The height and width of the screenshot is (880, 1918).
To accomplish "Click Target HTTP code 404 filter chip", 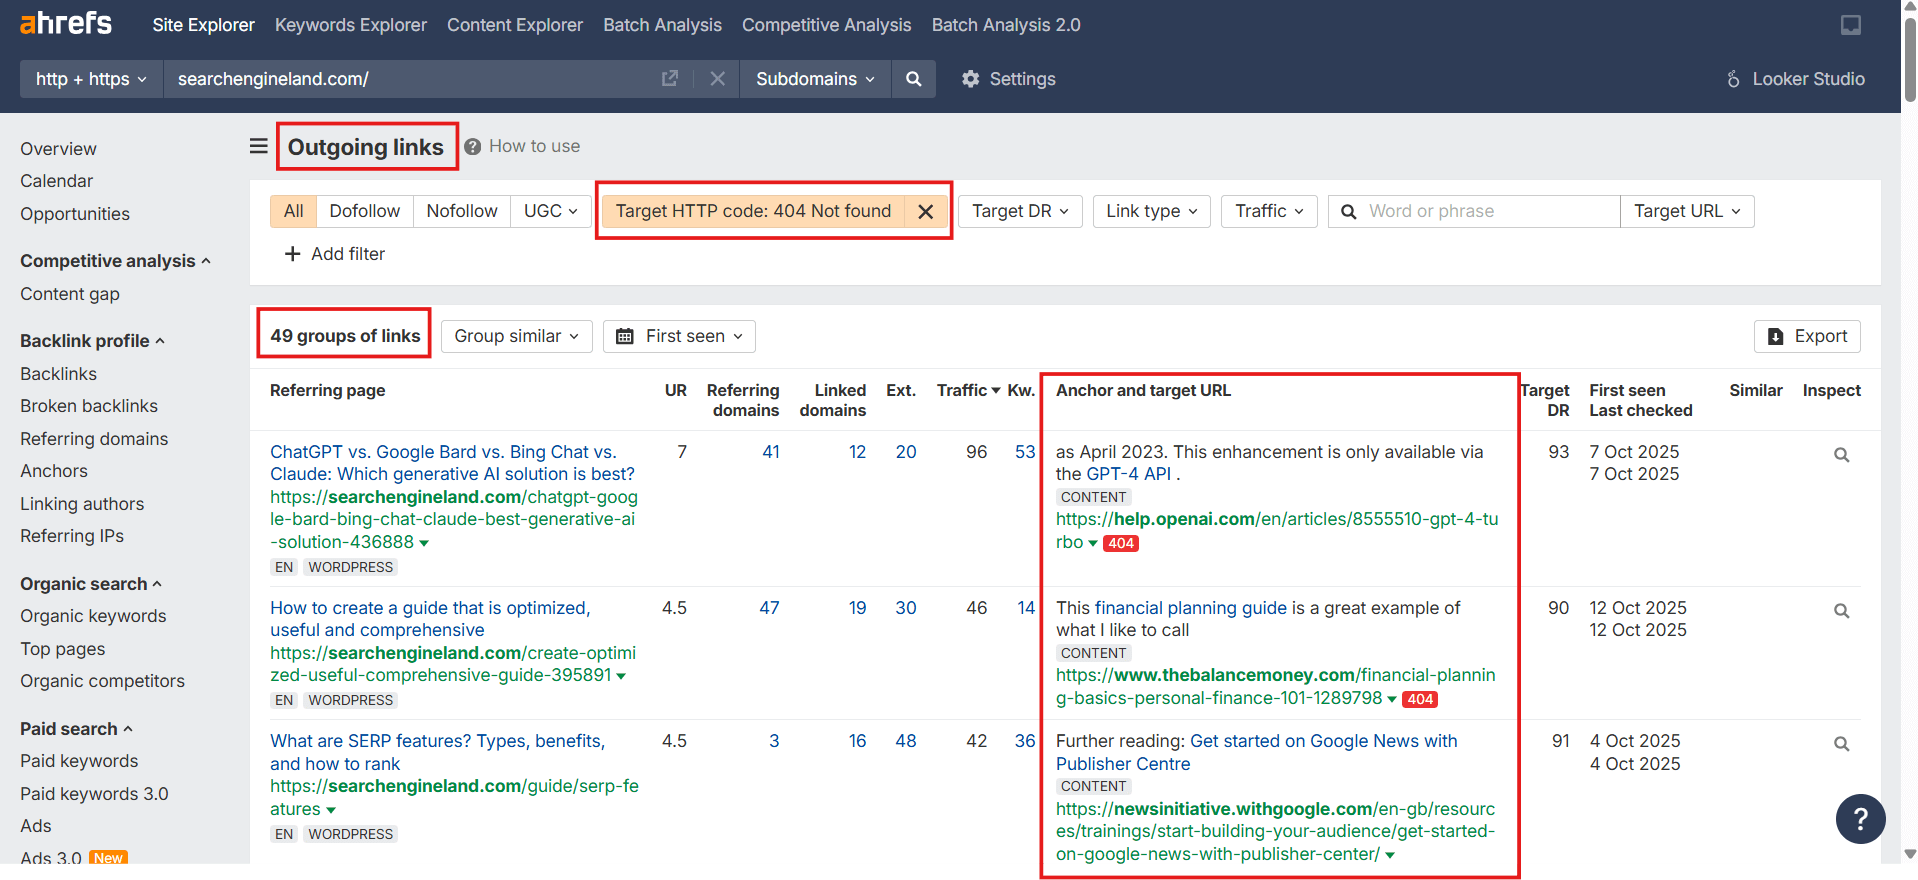I will 753,211.
